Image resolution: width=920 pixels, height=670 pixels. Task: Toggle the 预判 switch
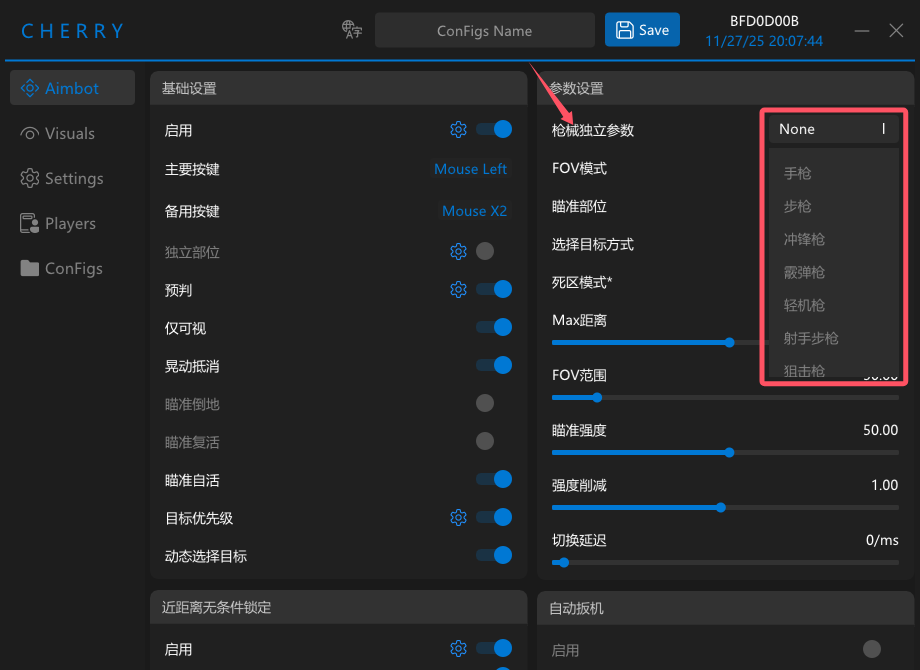(494, 289)
